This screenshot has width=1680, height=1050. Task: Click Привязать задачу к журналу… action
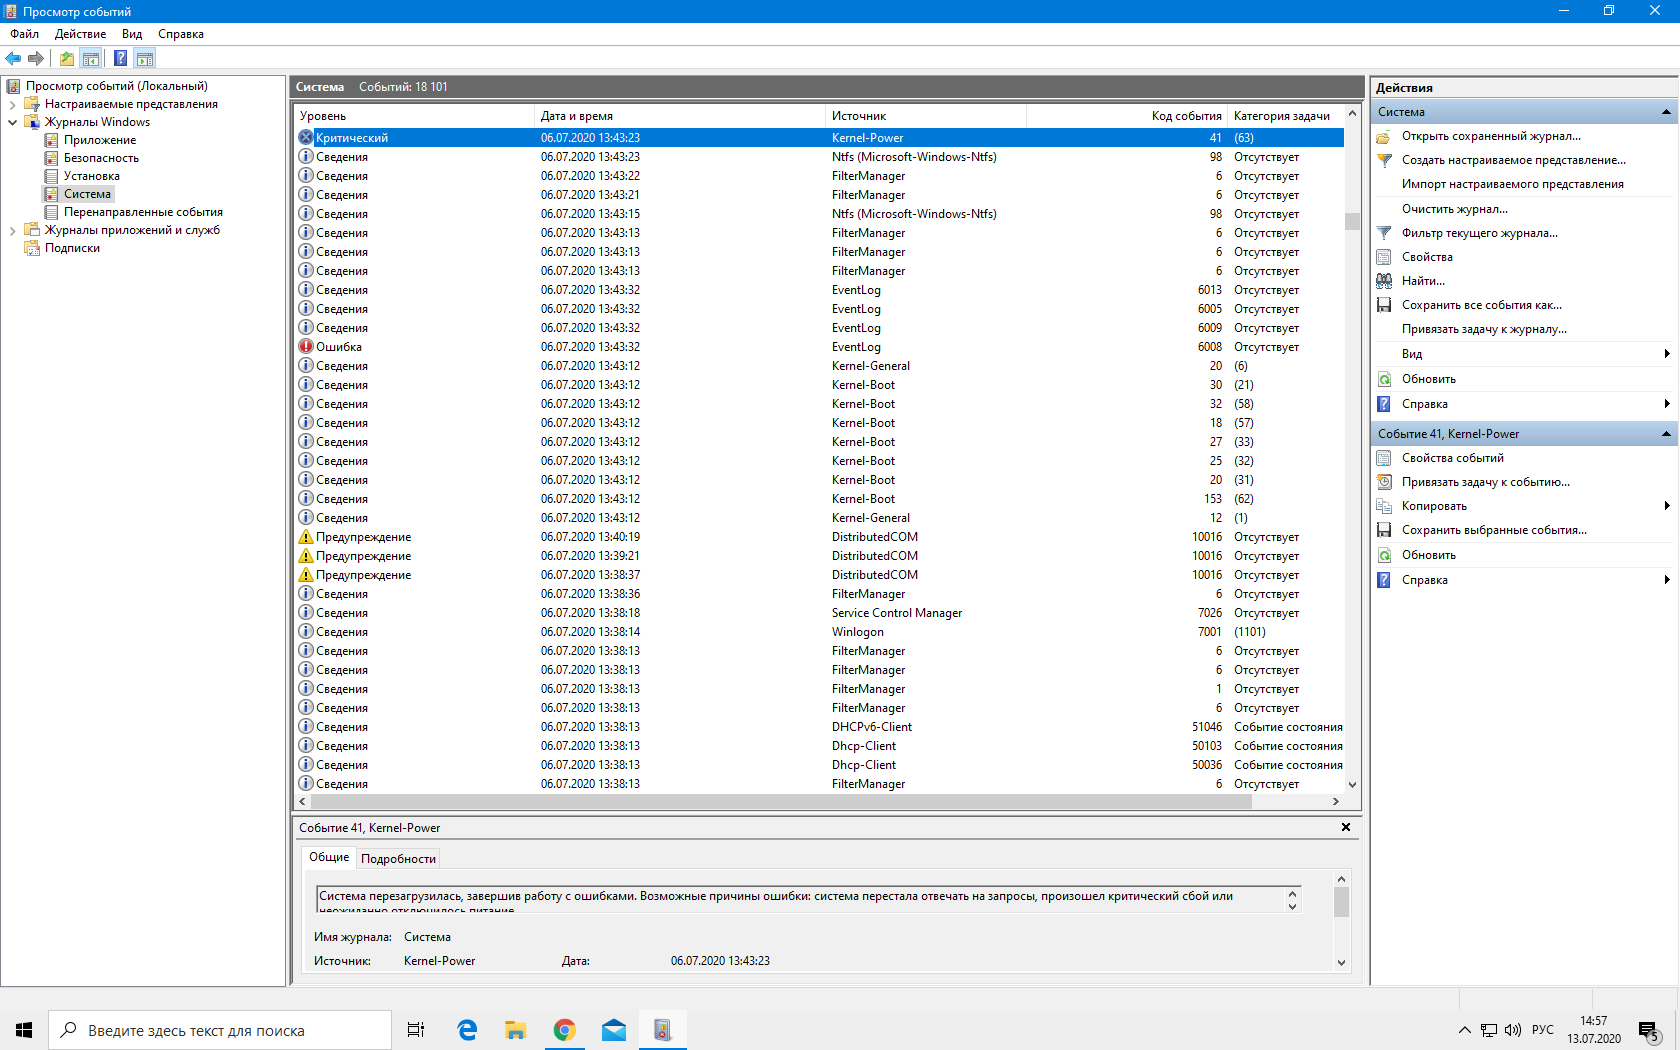tap(1484, 329)
